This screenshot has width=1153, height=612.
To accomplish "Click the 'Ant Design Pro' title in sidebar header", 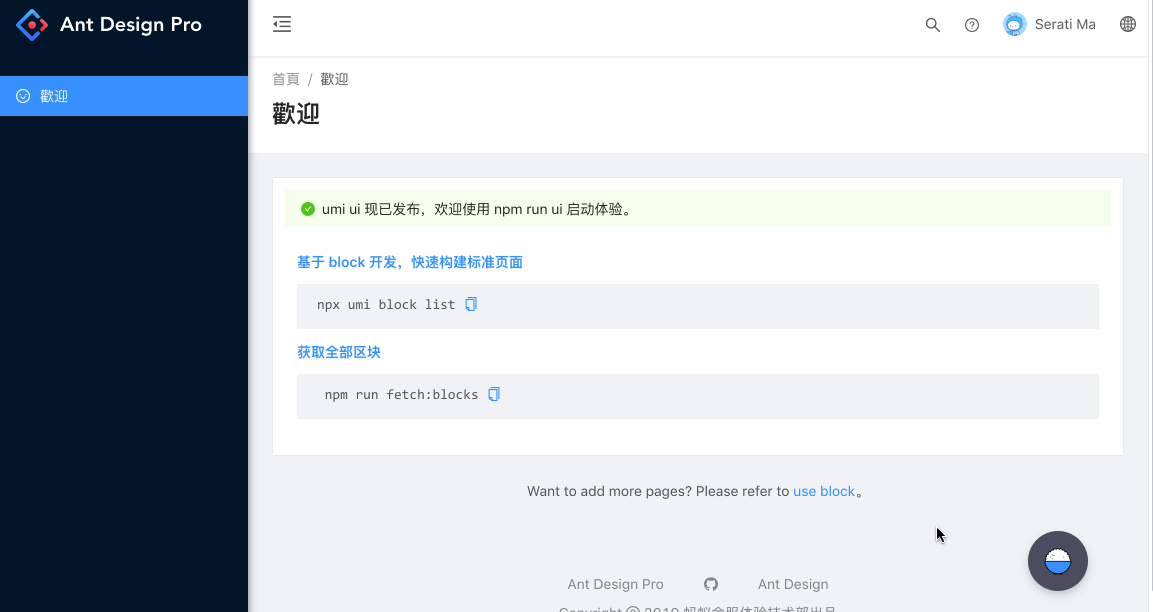I will point(131,25).
